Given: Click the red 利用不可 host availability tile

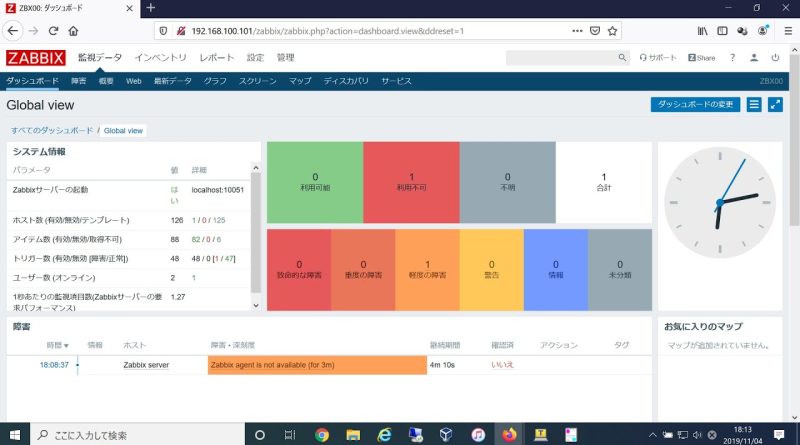Looking at the screenshot, I should pyautogui.click(x=411, y=182).
